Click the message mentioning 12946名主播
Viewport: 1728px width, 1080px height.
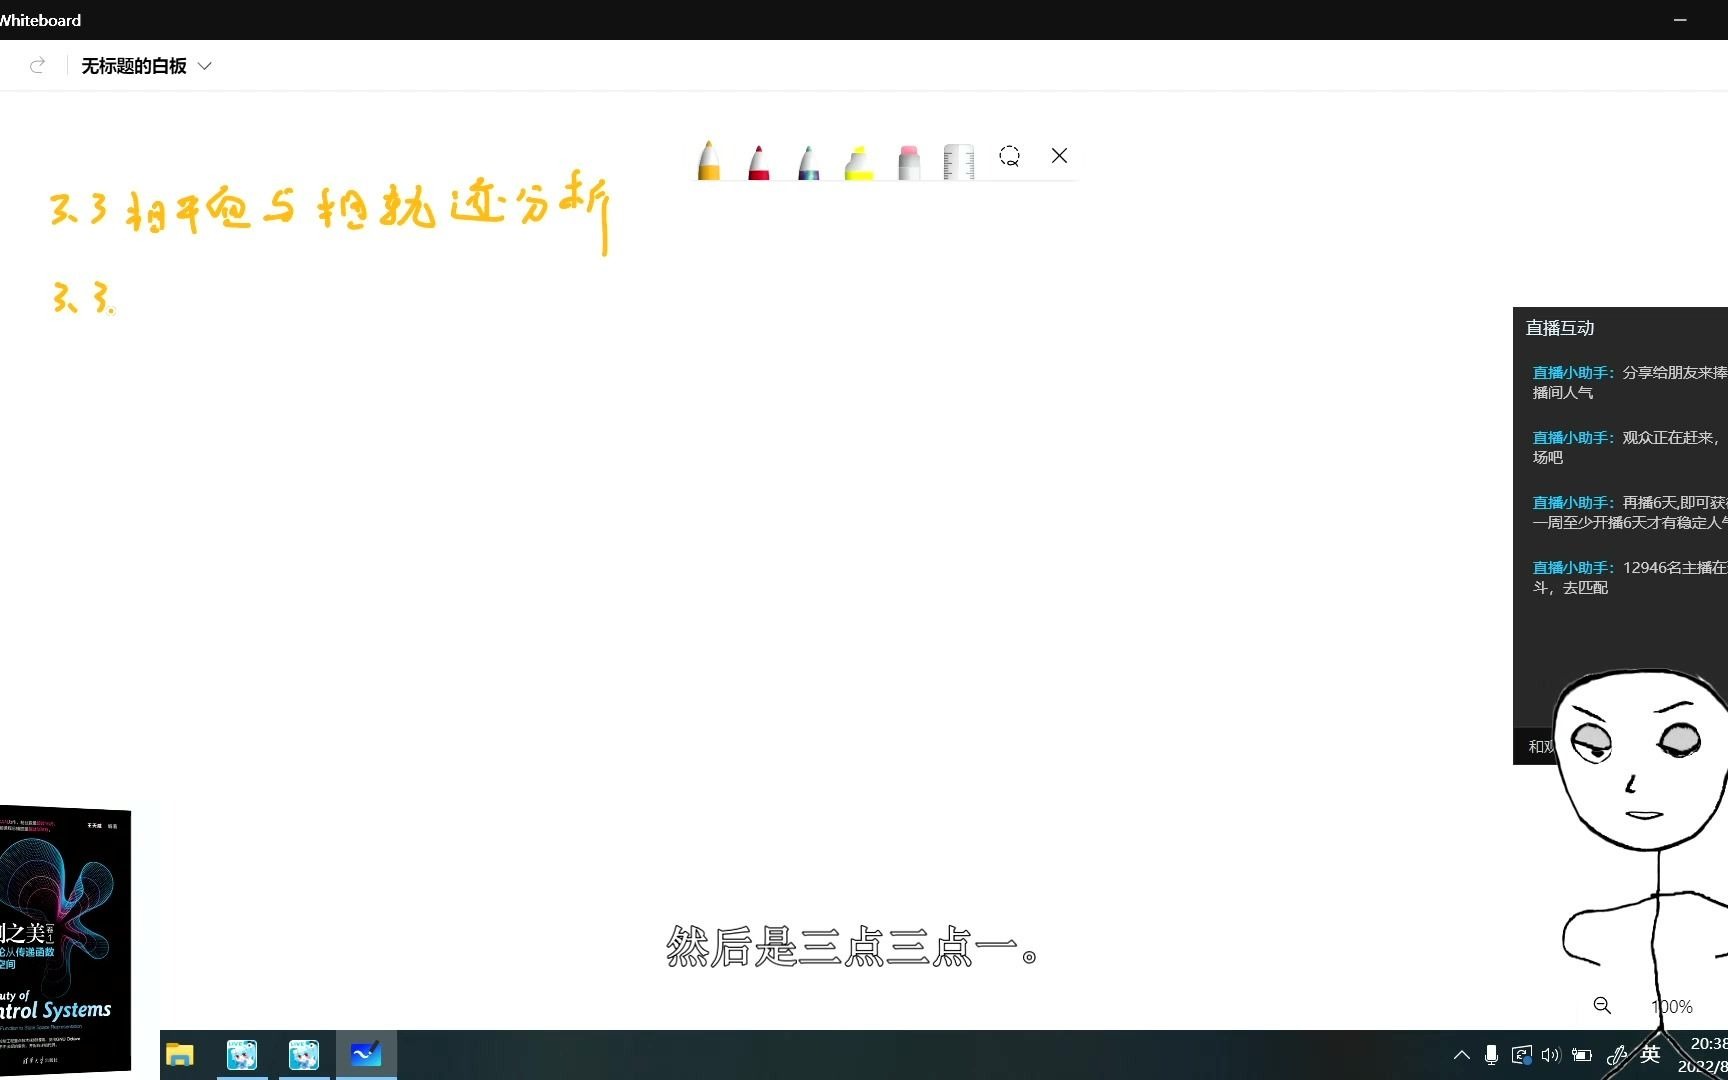[x=1630, y=577]
